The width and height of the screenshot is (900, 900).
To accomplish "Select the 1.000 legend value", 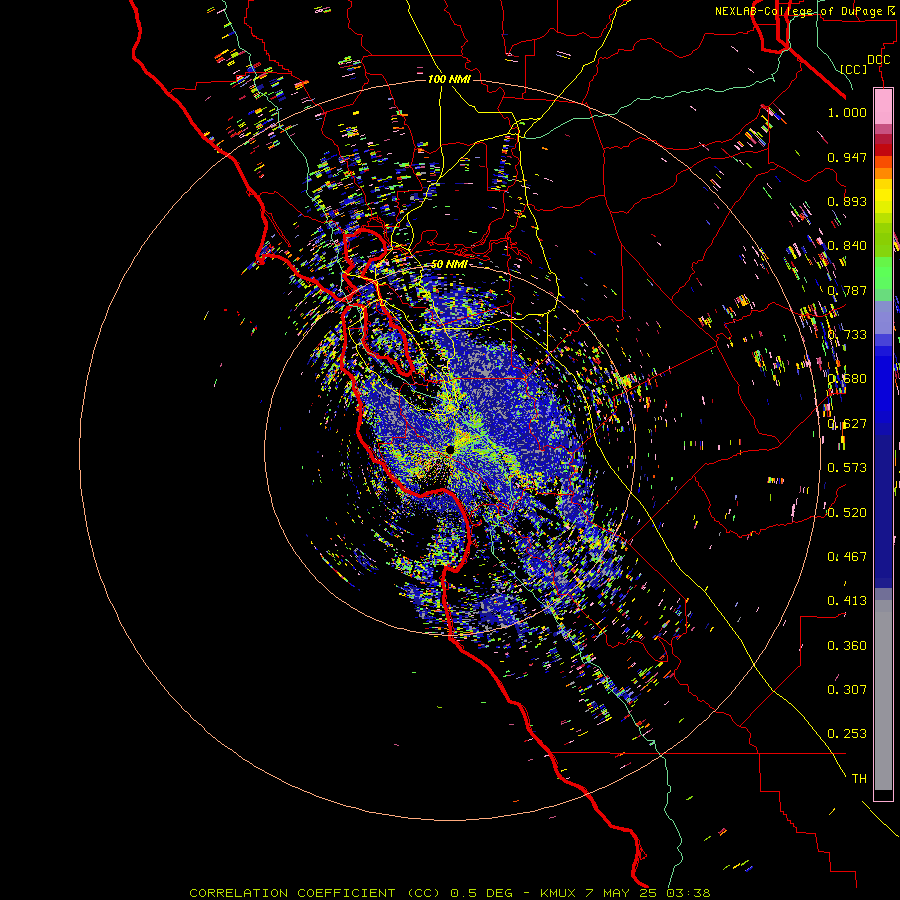I will point(847,112).
